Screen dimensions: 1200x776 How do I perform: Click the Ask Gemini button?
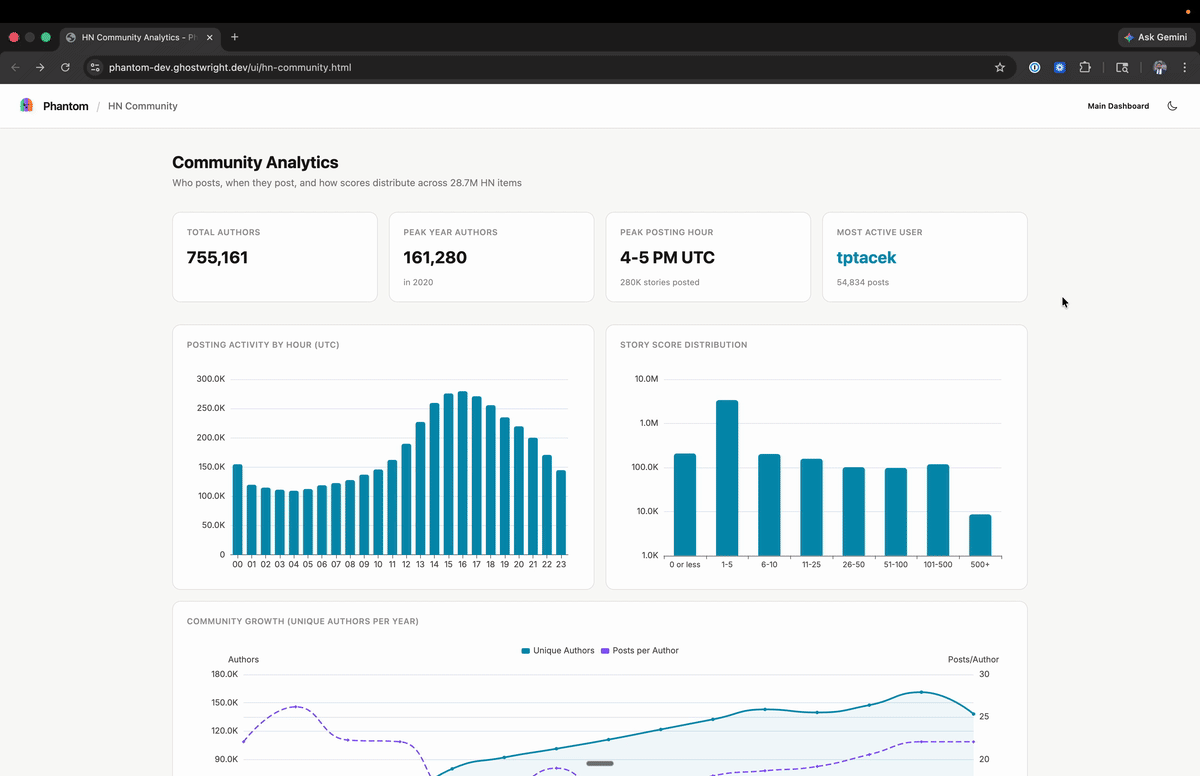[x=1155, y=37]
